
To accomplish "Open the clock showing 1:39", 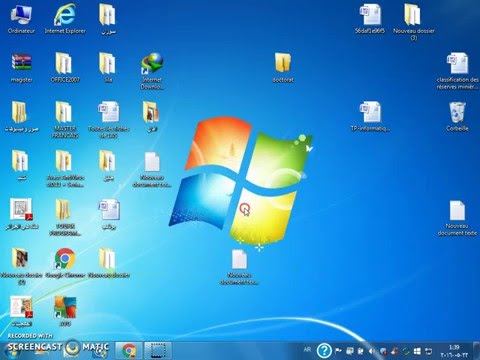I will point(454,351).
